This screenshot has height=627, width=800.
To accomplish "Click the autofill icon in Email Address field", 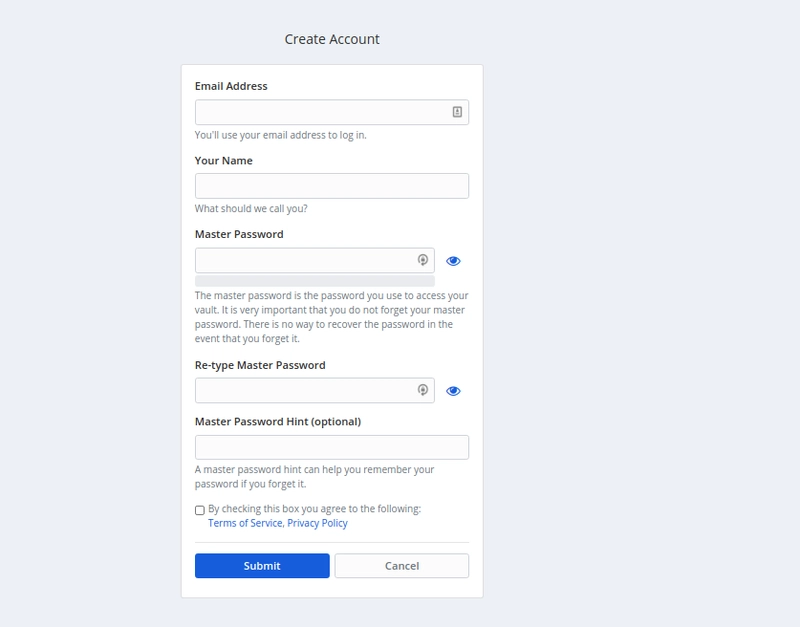I will pyautogui.click(x=457, y=112).
